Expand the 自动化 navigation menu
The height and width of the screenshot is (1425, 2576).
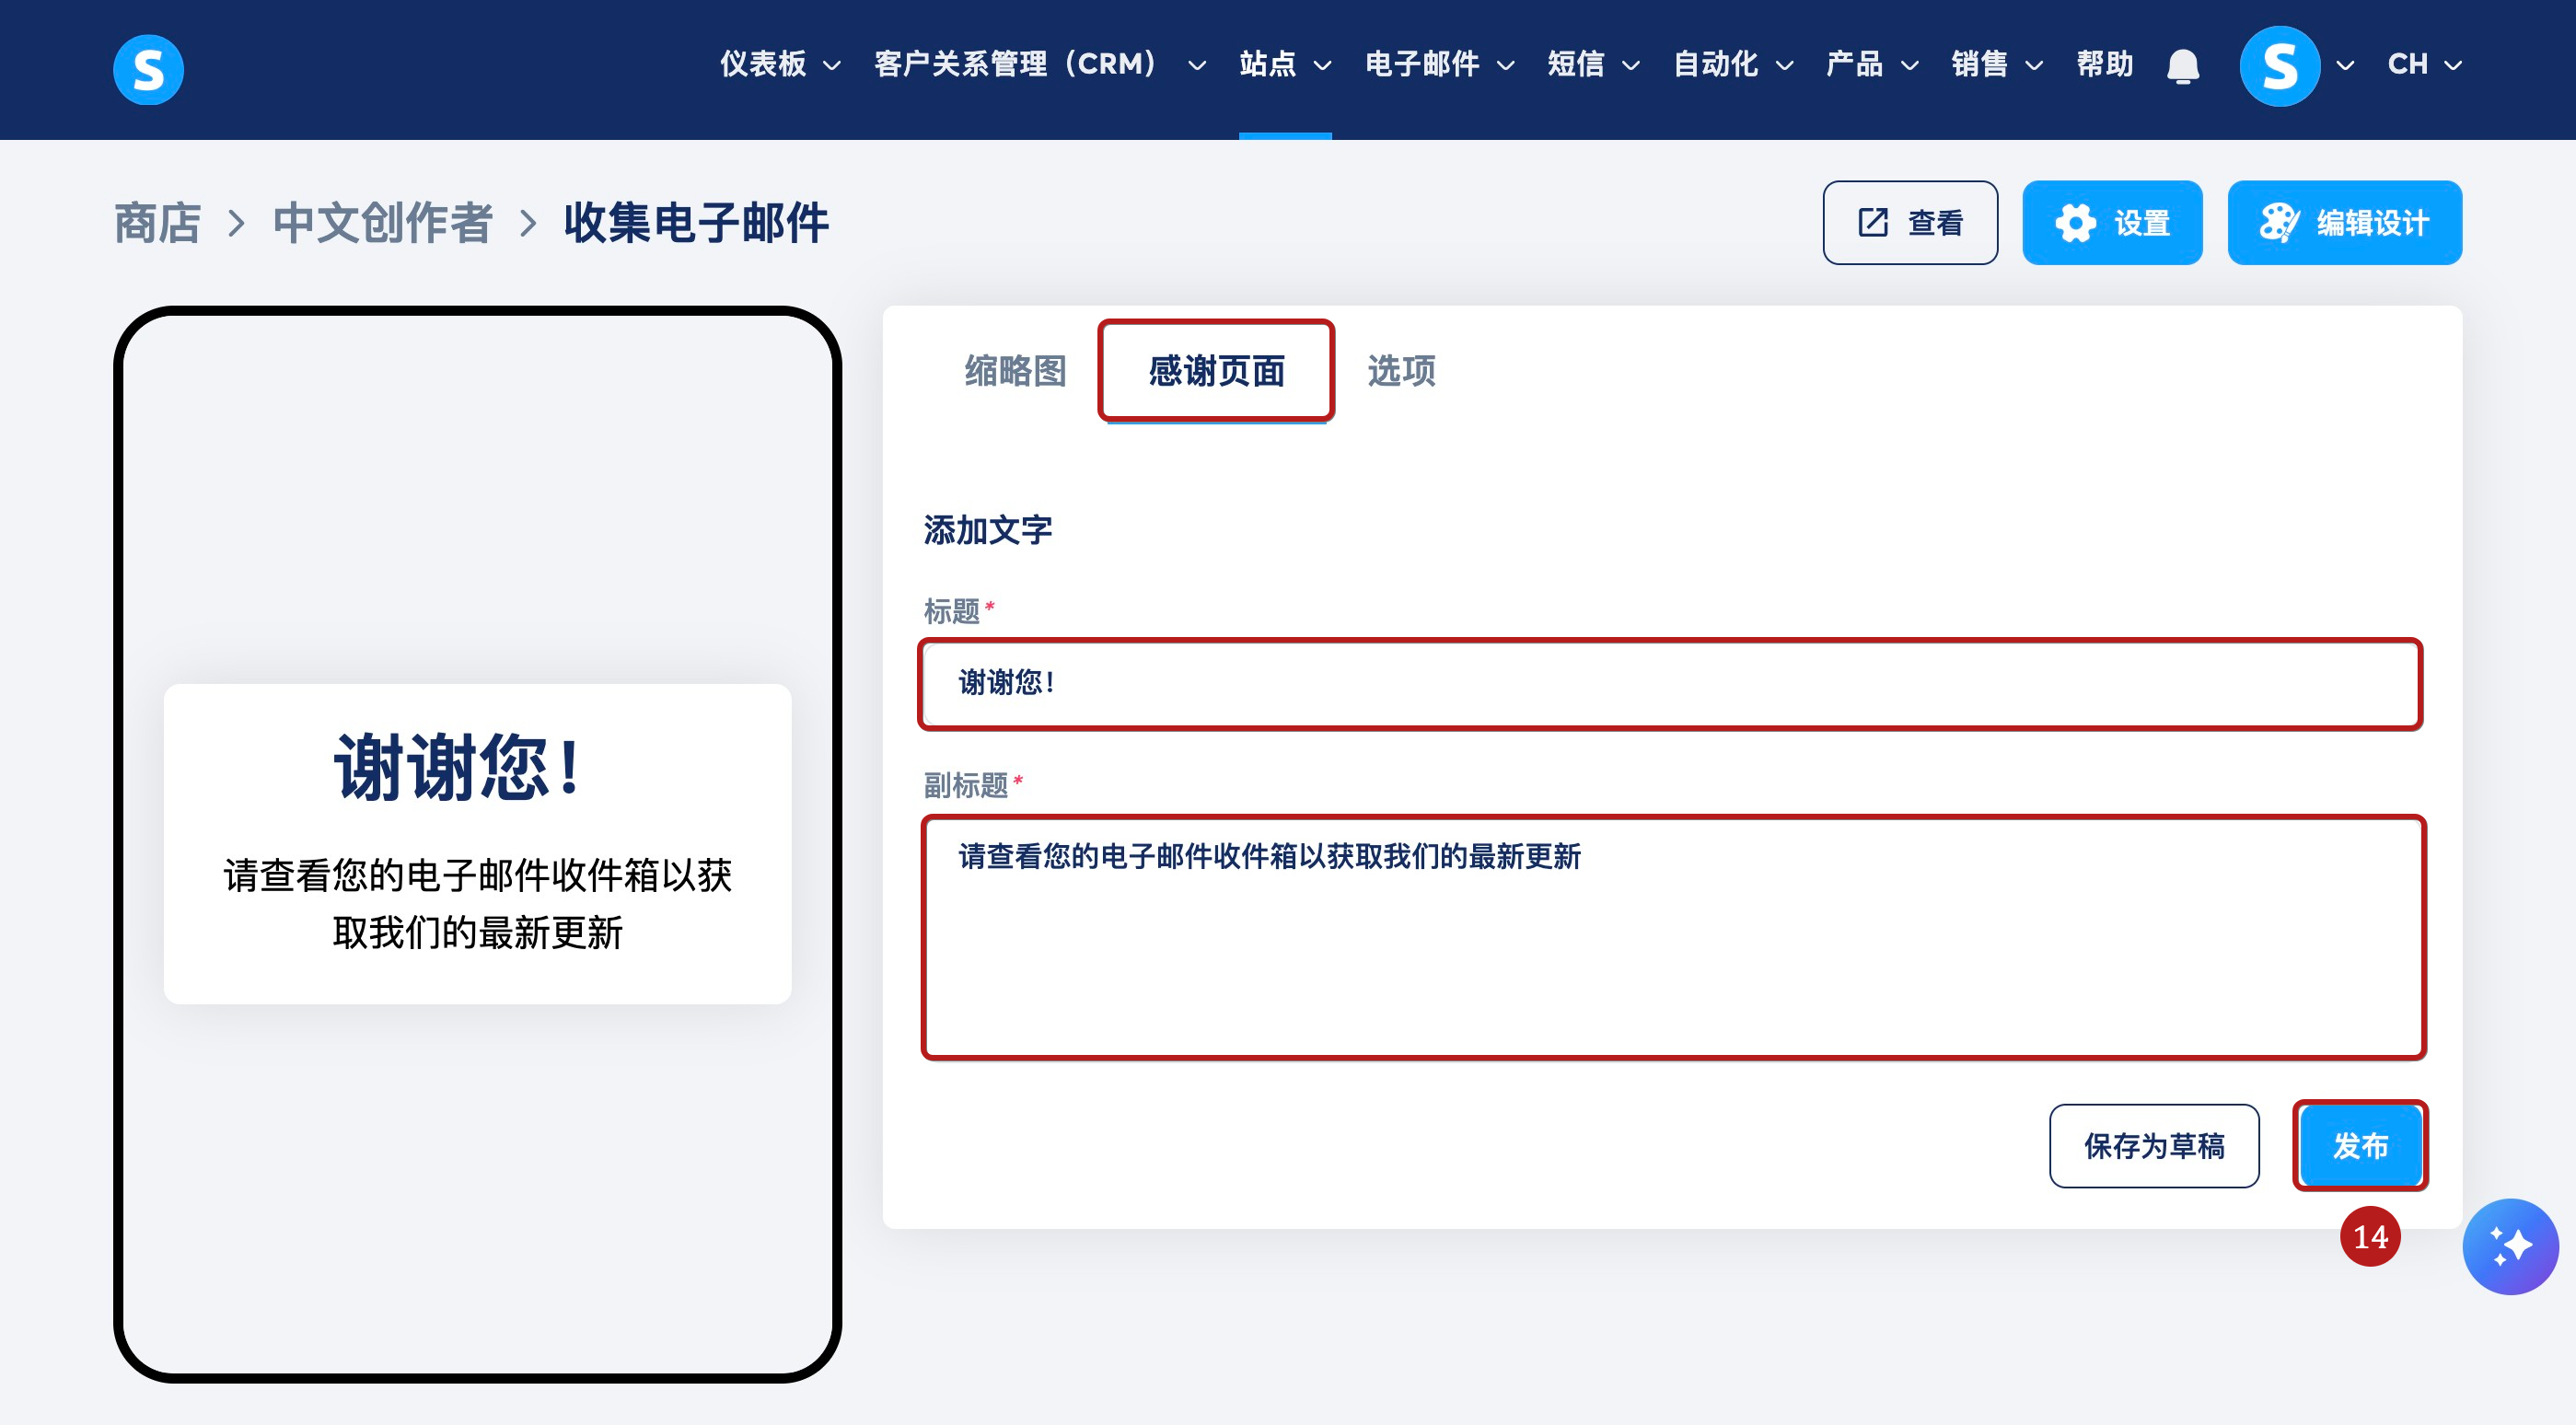pos(1732,64)
